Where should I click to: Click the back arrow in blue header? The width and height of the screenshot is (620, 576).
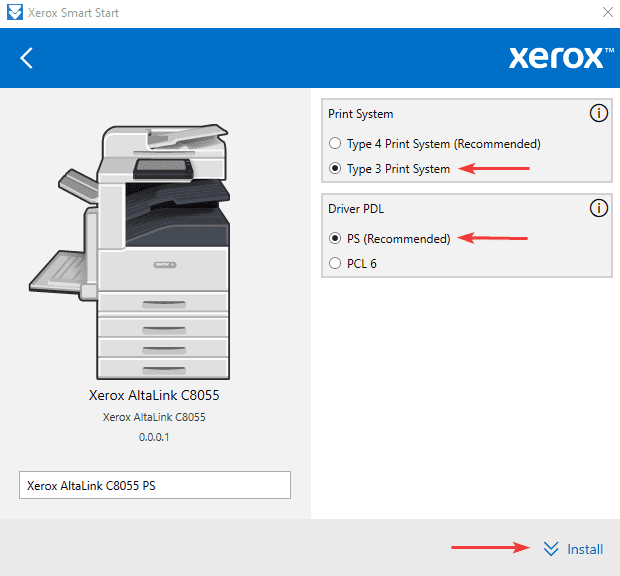(x=27, y=58)
